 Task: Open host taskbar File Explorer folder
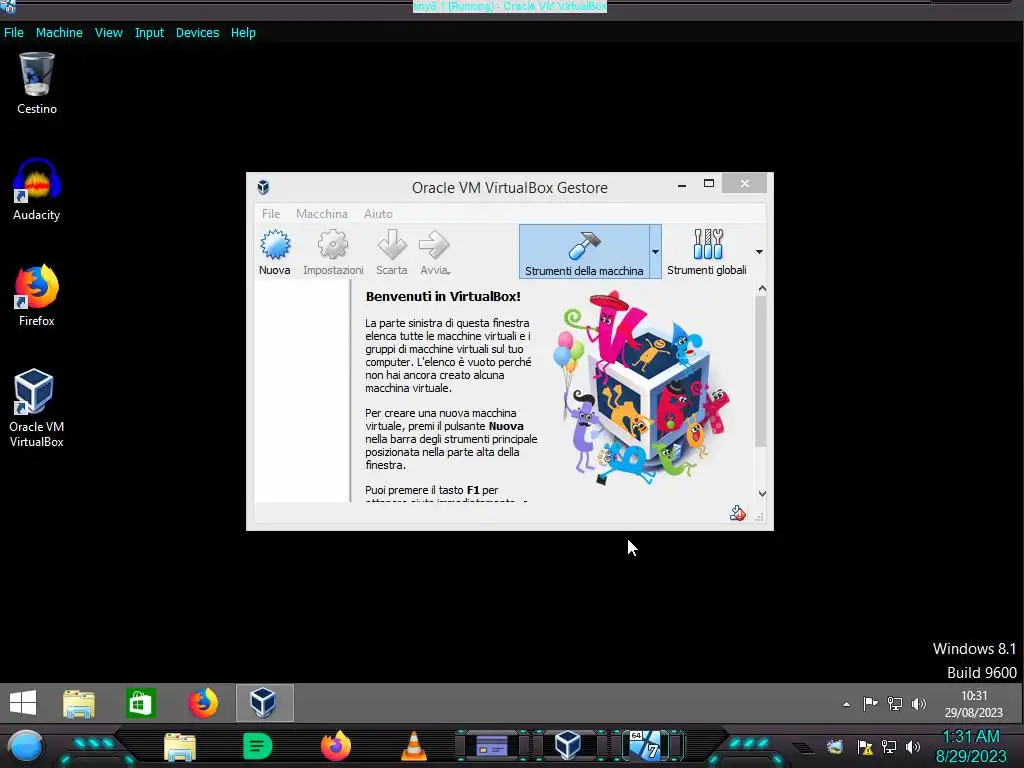180,747
